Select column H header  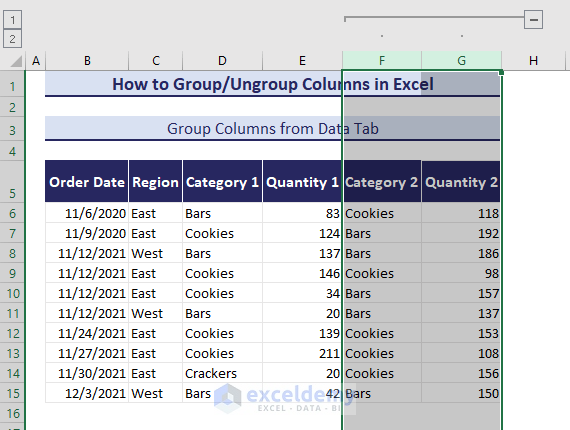(533, 60)
